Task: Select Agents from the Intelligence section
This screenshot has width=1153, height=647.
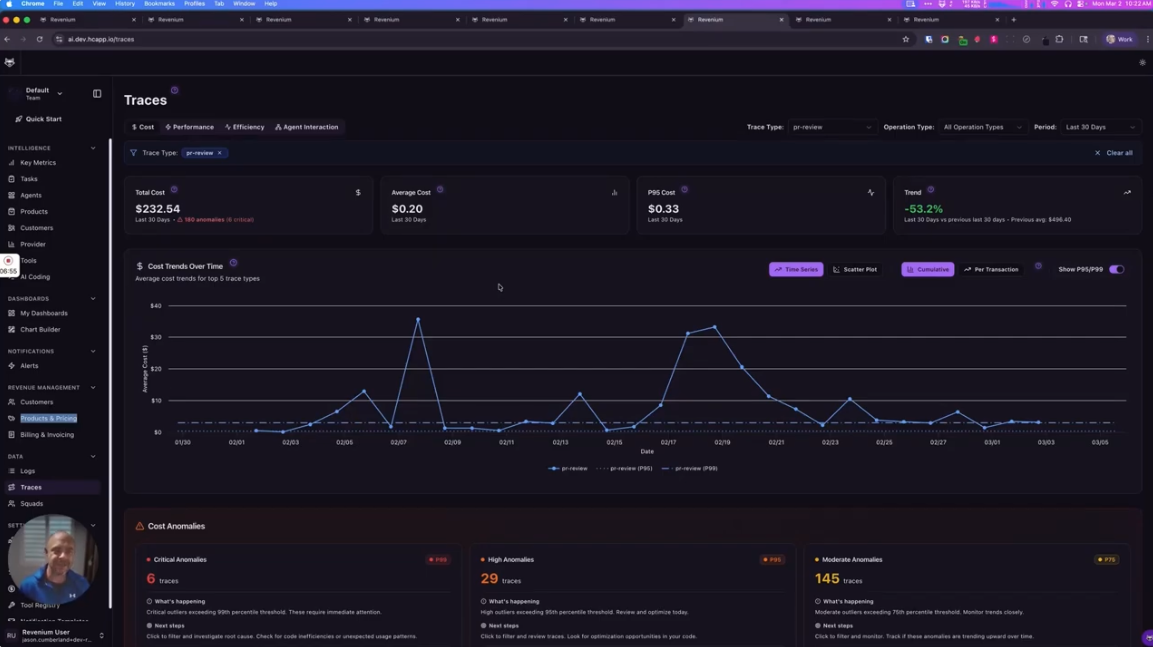Action: click(x=30, y=195)
